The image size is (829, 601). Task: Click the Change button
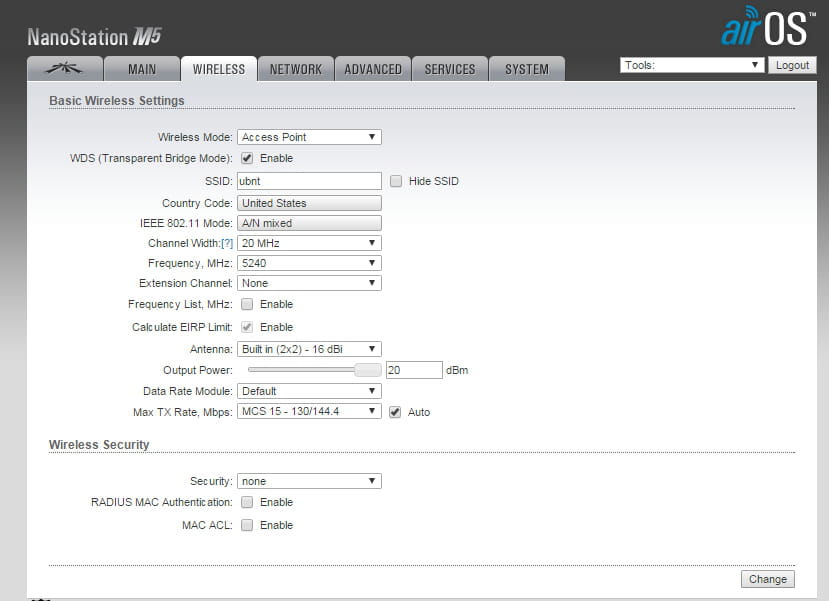(768, 579)
